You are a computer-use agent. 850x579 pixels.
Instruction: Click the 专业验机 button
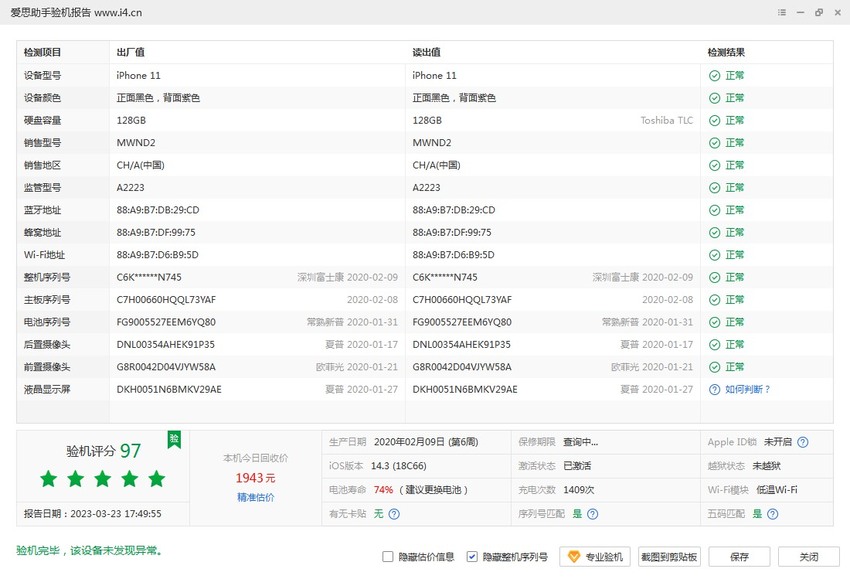pyautogui.click(x=595, y=557)
